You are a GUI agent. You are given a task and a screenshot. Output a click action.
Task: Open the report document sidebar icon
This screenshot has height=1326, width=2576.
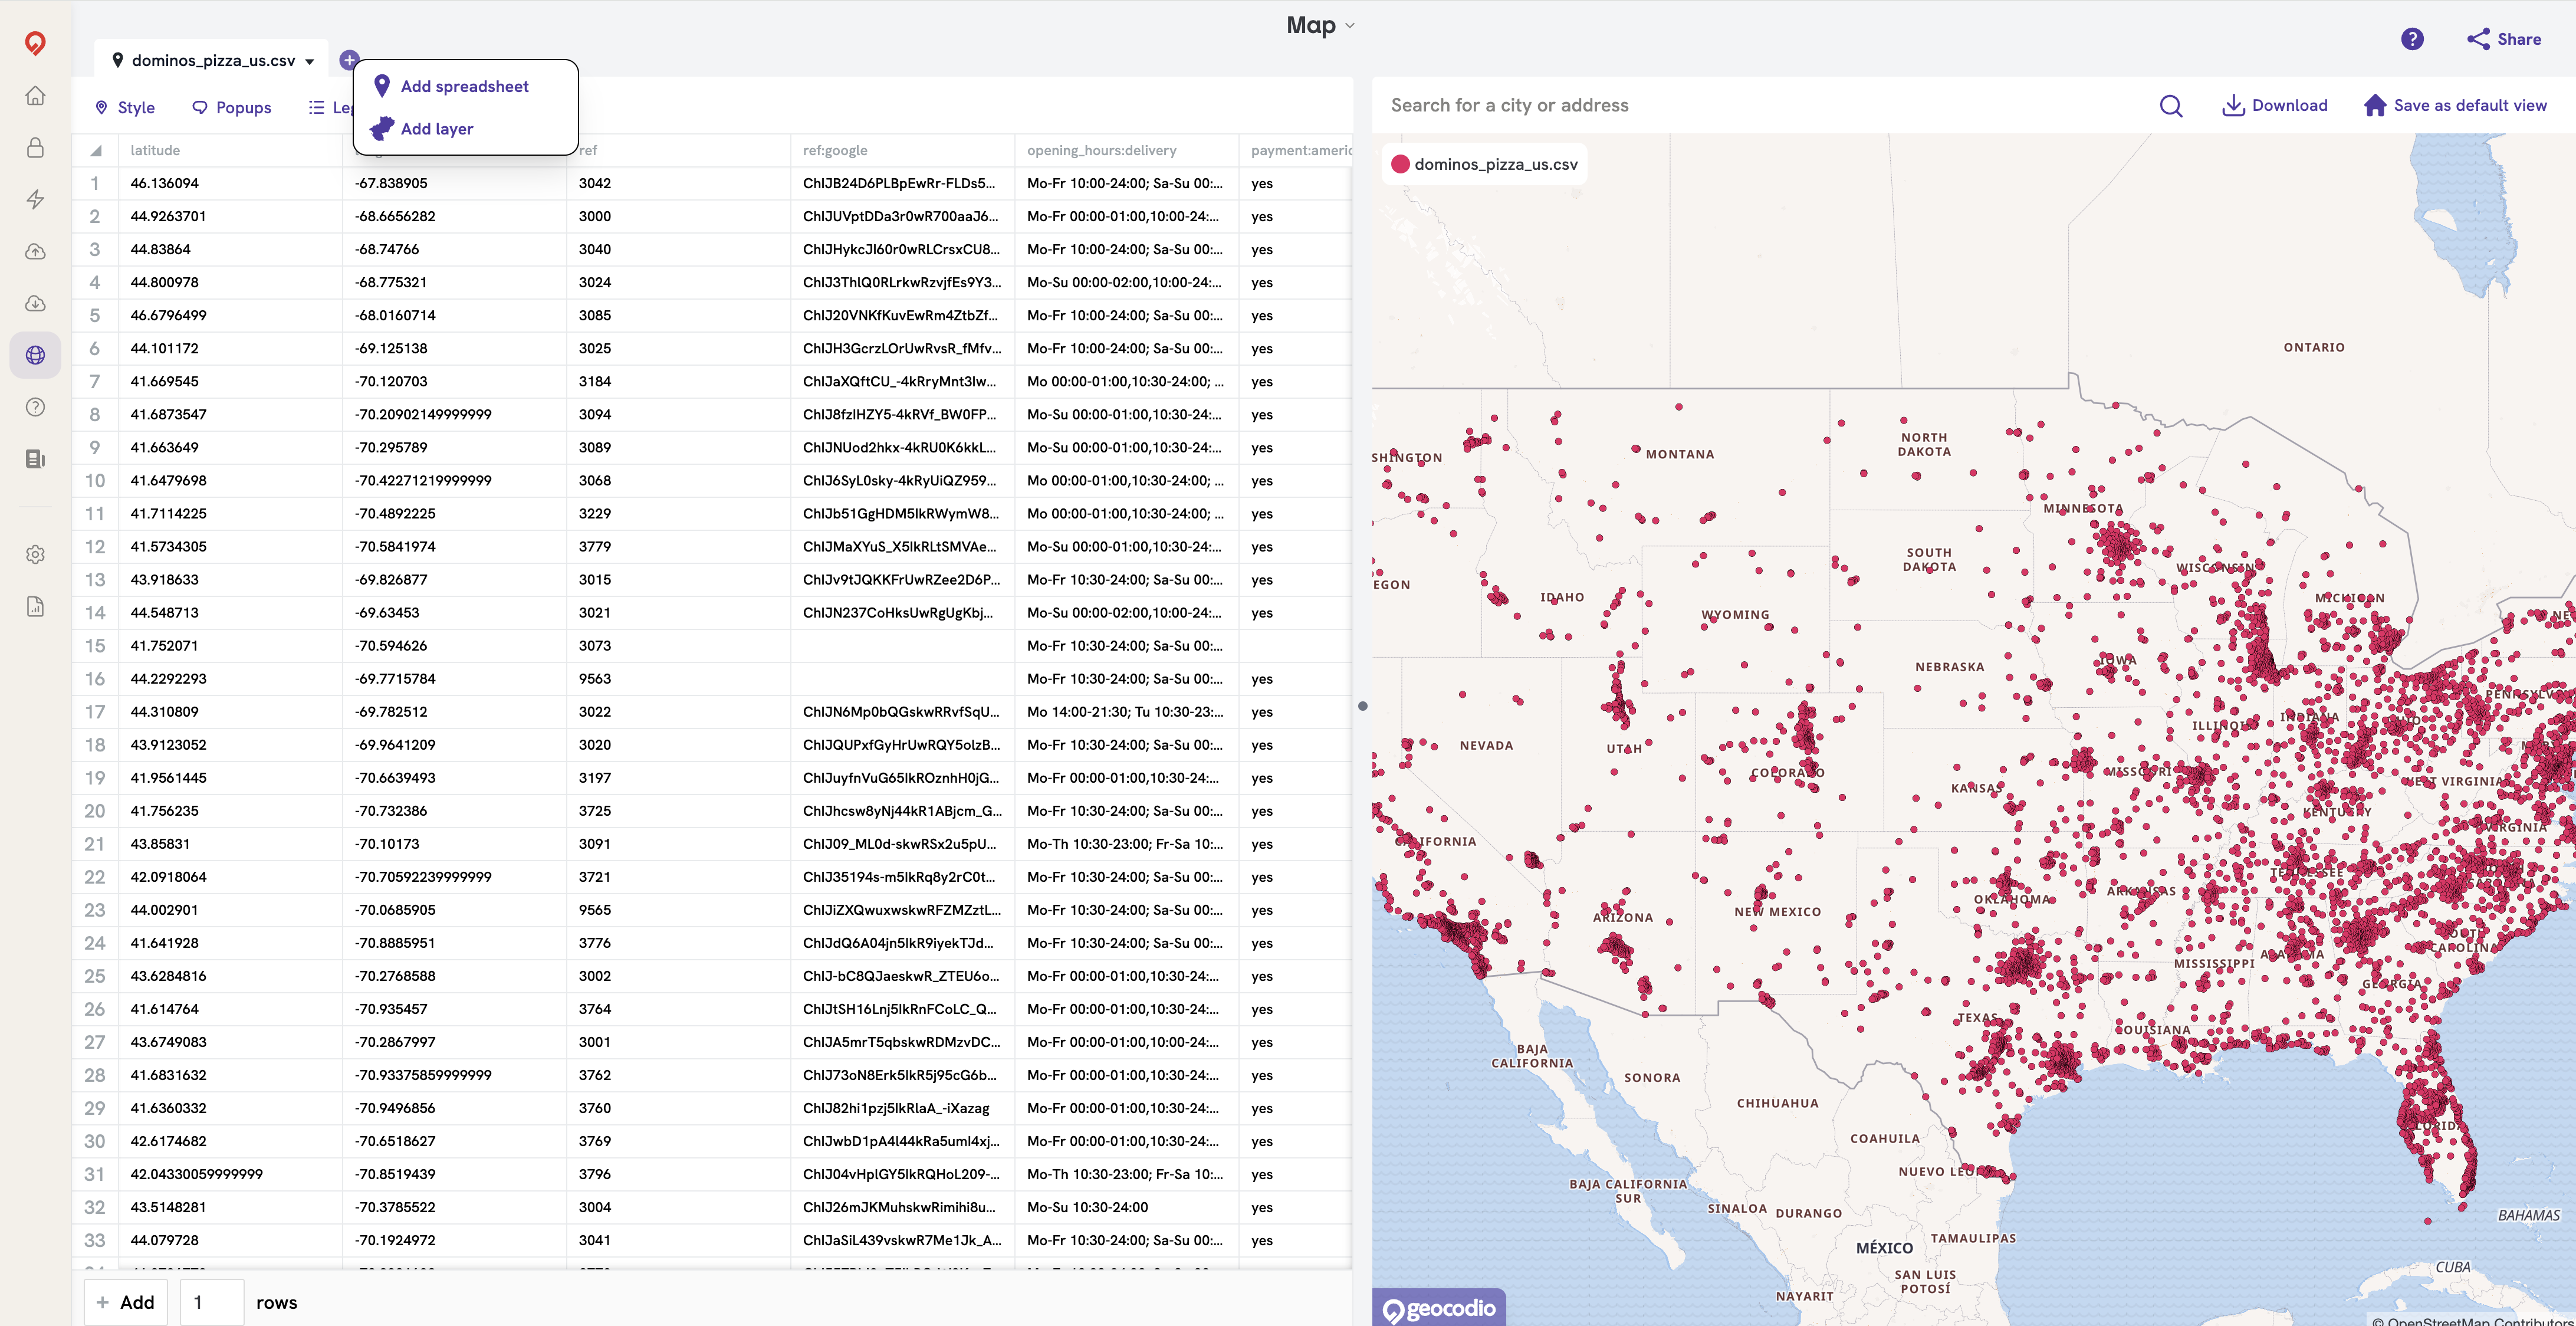[x=35, y=606]
